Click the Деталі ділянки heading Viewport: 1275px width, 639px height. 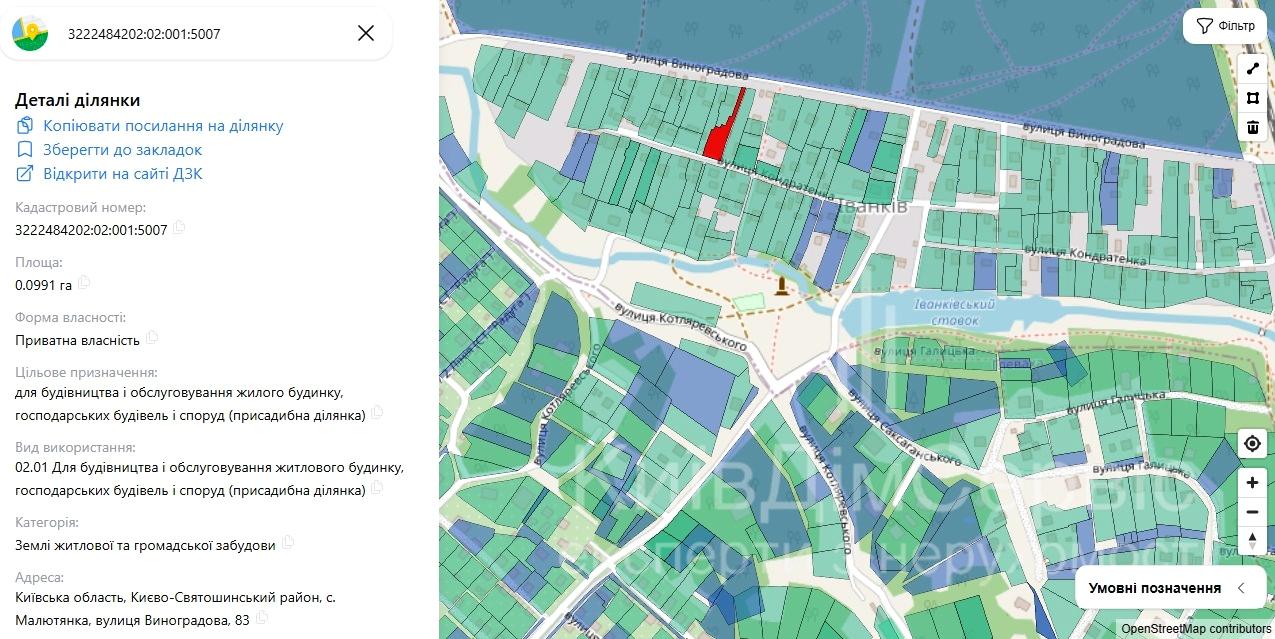click(x=78, y=100)
